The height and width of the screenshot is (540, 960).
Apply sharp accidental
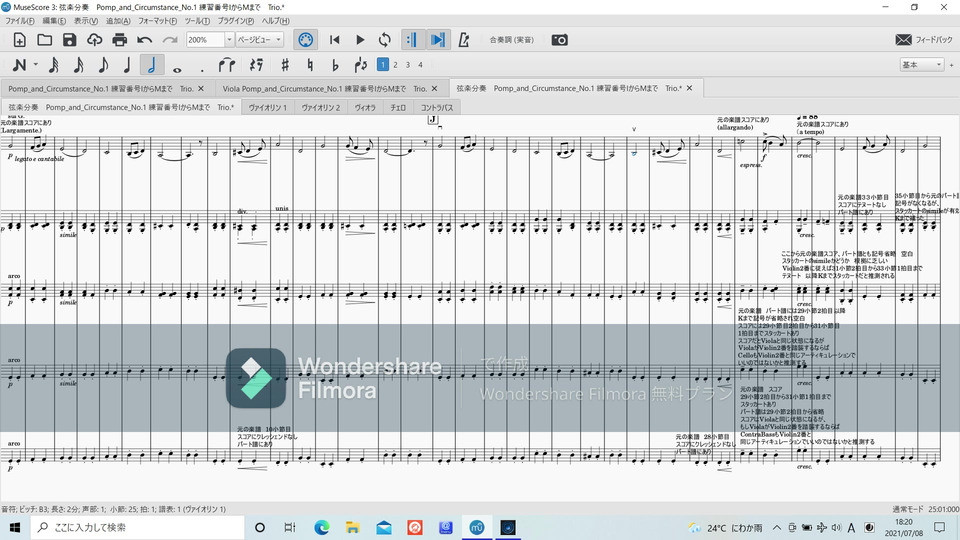tap(285, 64)
